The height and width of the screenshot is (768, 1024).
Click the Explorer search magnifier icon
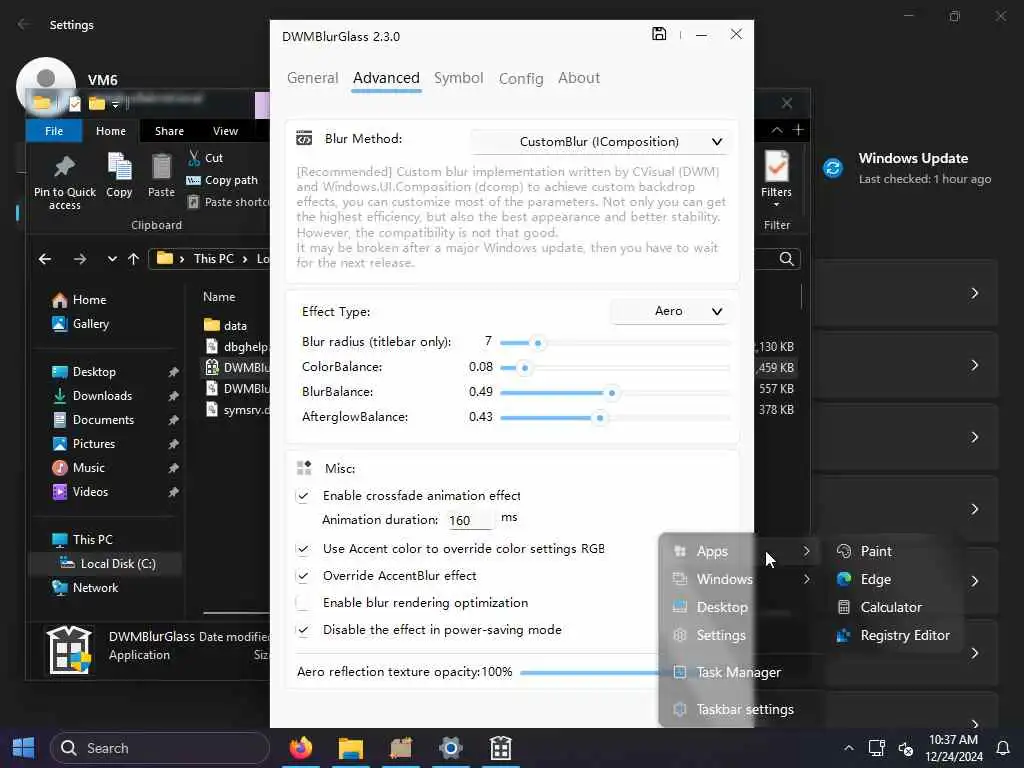pyautogui.click(x=786, y=259)
